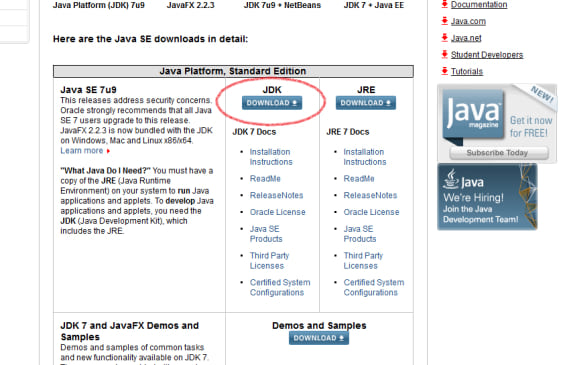Open the Student Developers sidebar link
Viewport: 565px width, 365px height.
tap(487, 55)
